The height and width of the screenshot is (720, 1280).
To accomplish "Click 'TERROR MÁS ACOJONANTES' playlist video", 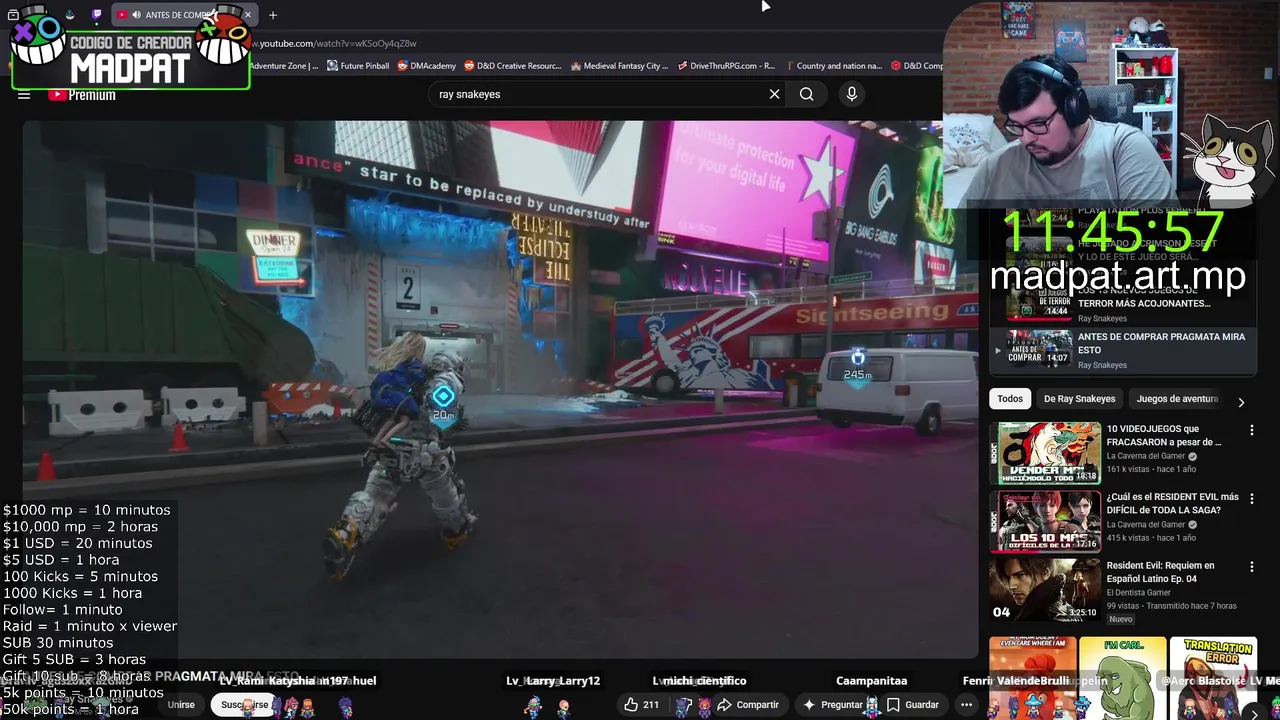I will point(1122,303).
